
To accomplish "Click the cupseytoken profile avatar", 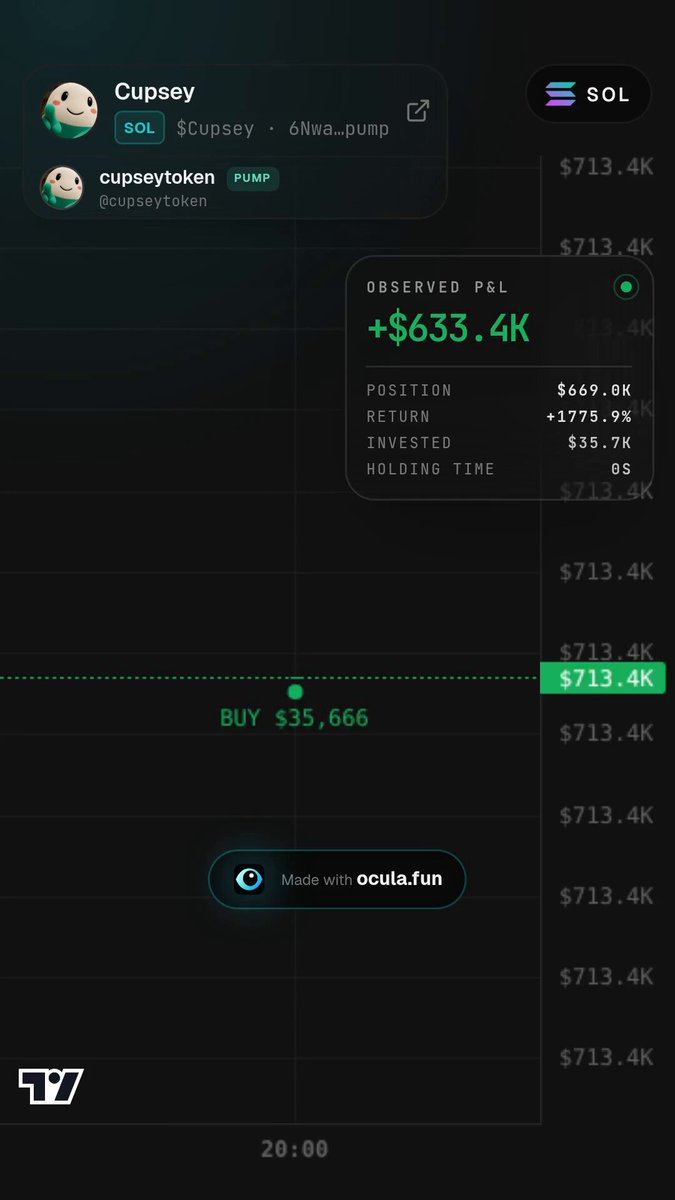I will [x=61, y=187].
